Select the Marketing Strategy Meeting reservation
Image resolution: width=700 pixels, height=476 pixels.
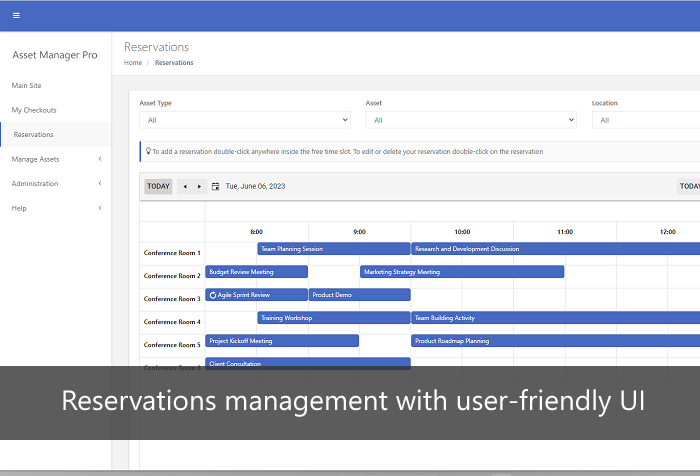point(462,271)
